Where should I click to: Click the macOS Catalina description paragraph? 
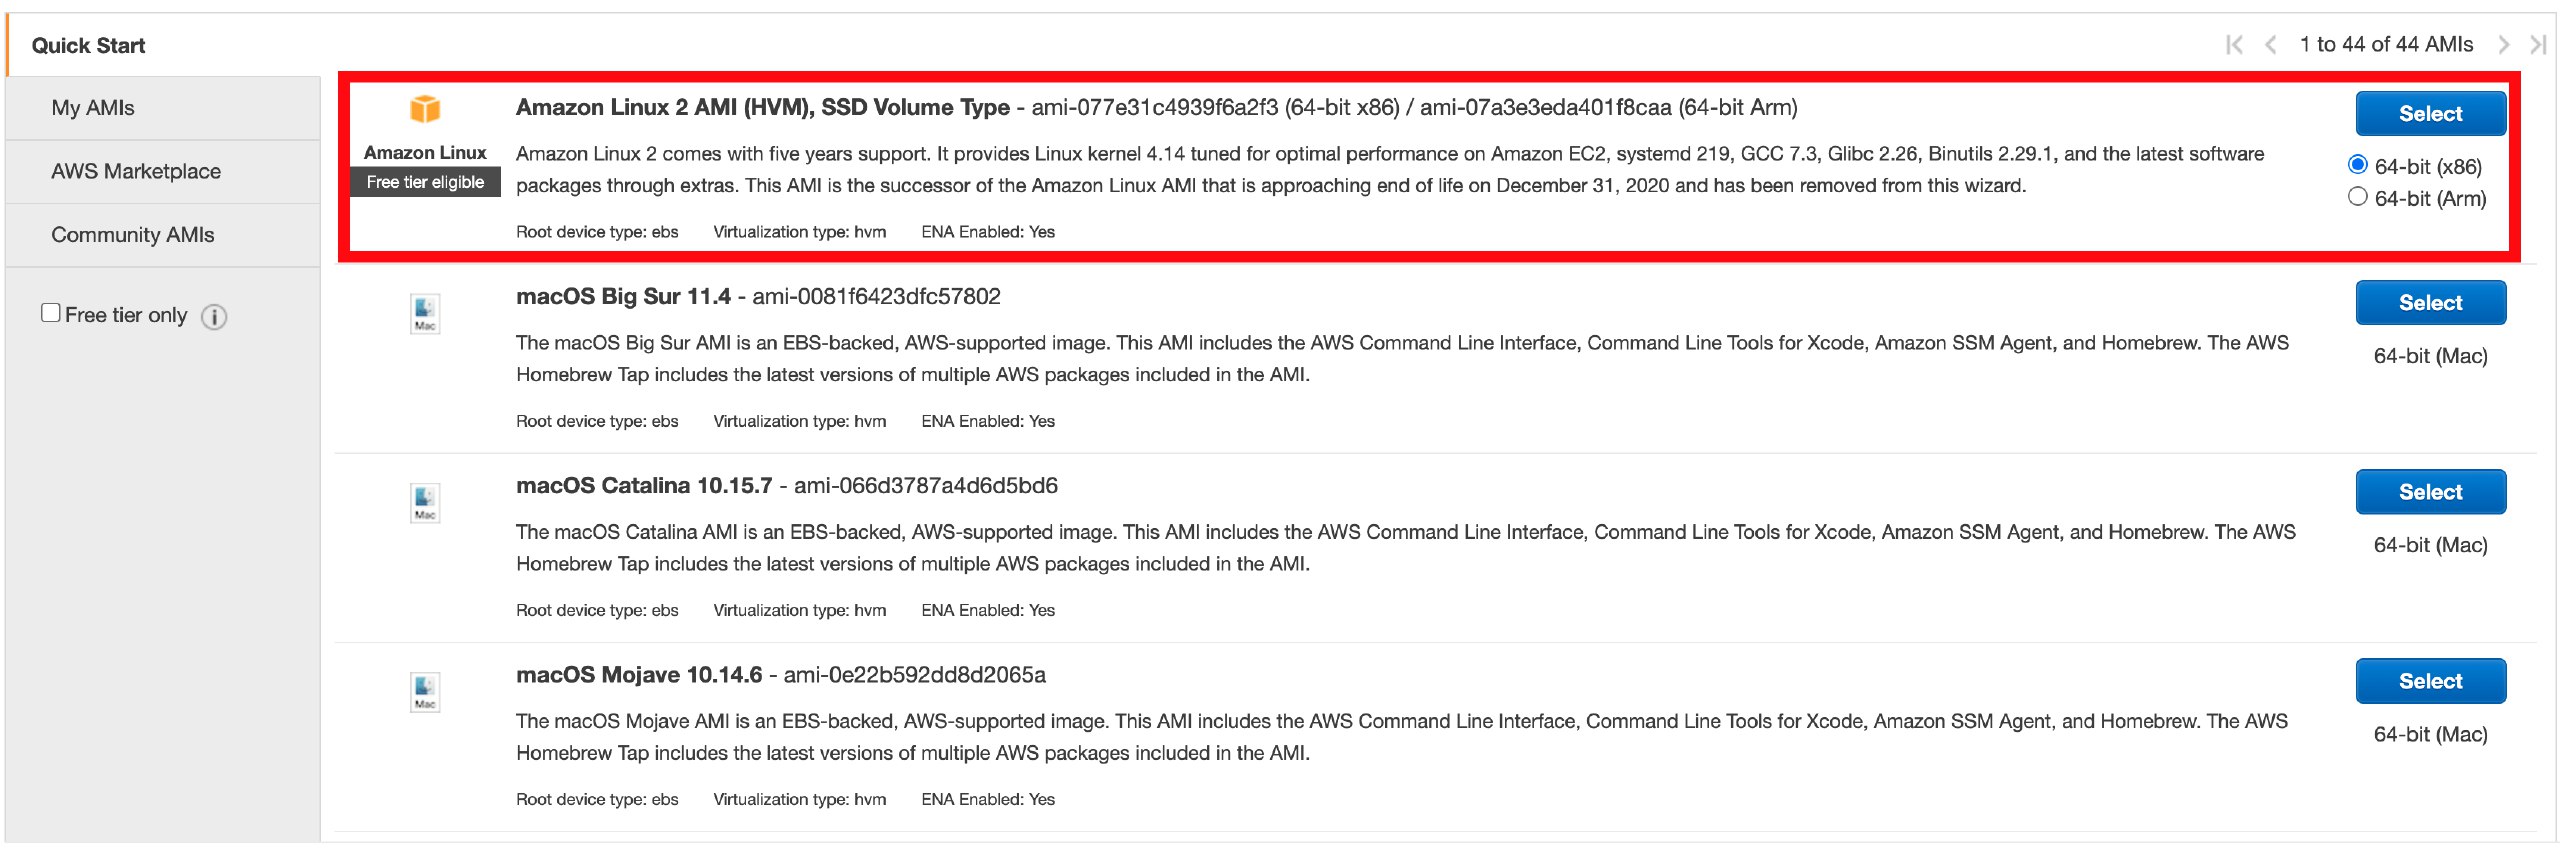[x=1406, y=547]
